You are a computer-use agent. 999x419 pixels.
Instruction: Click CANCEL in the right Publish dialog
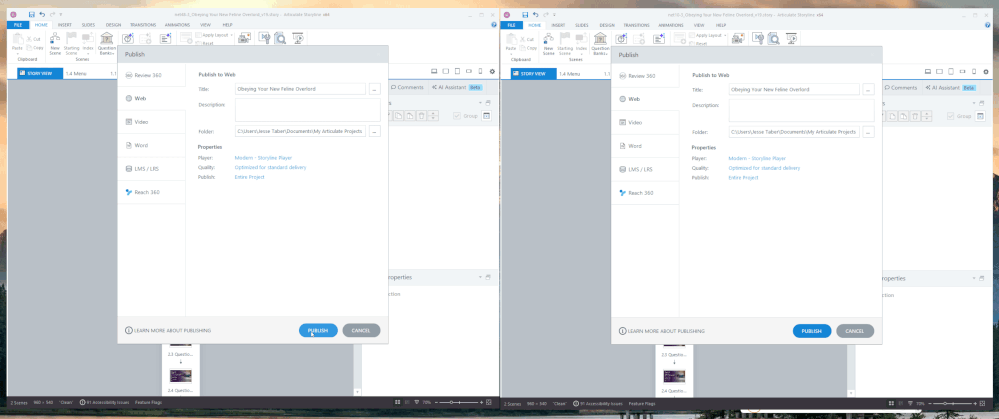[x=855, y=331]
